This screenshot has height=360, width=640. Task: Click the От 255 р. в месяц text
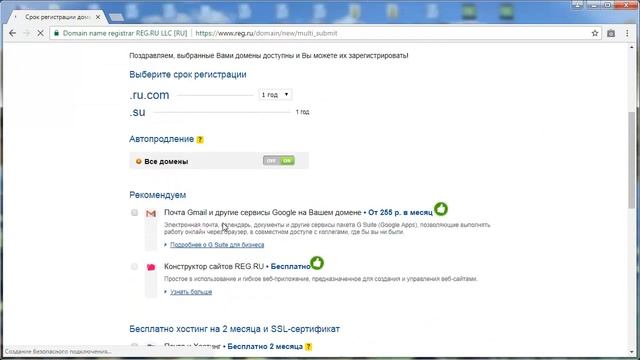400,213
